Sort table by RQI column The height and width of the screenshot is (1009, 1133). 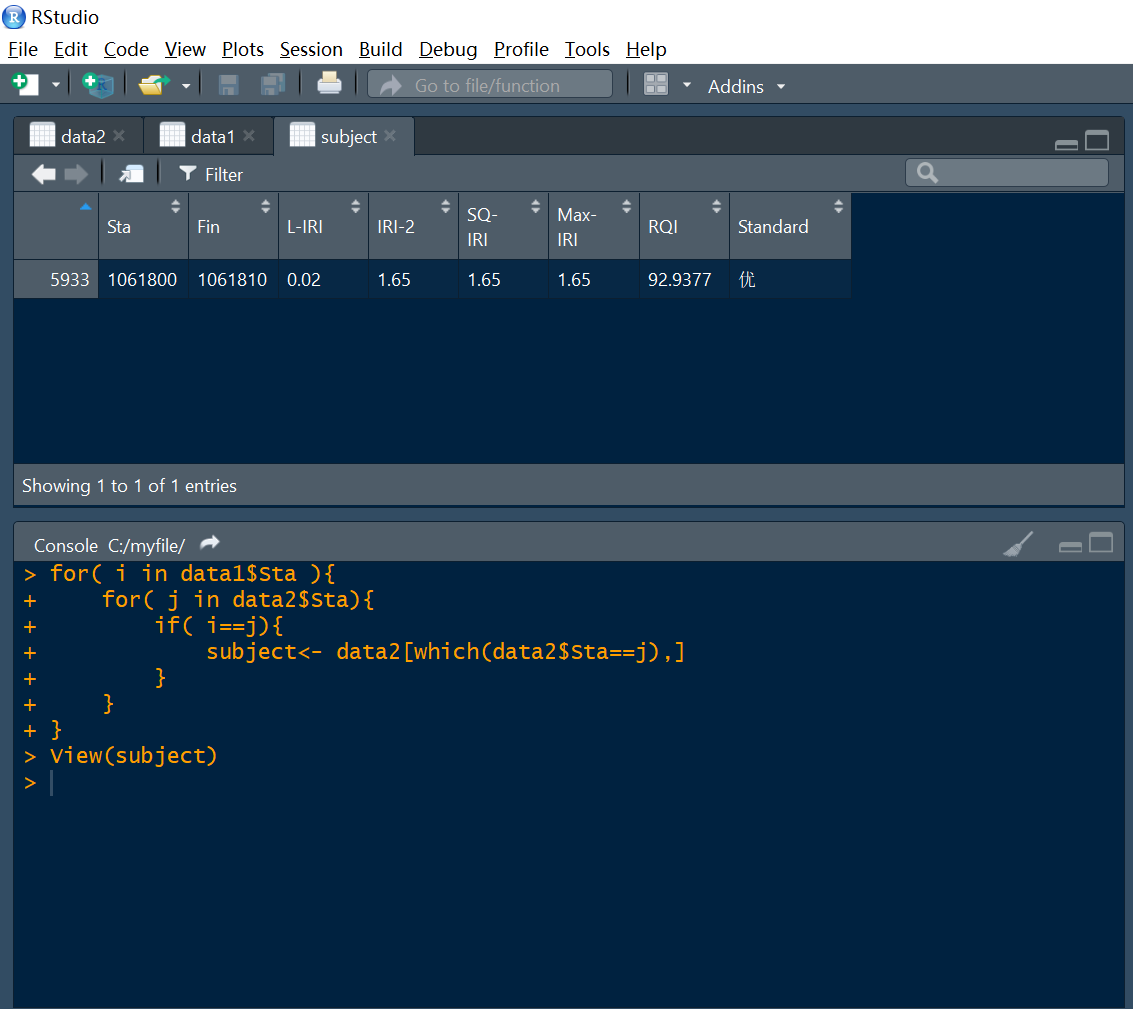(x=684, y=226)
